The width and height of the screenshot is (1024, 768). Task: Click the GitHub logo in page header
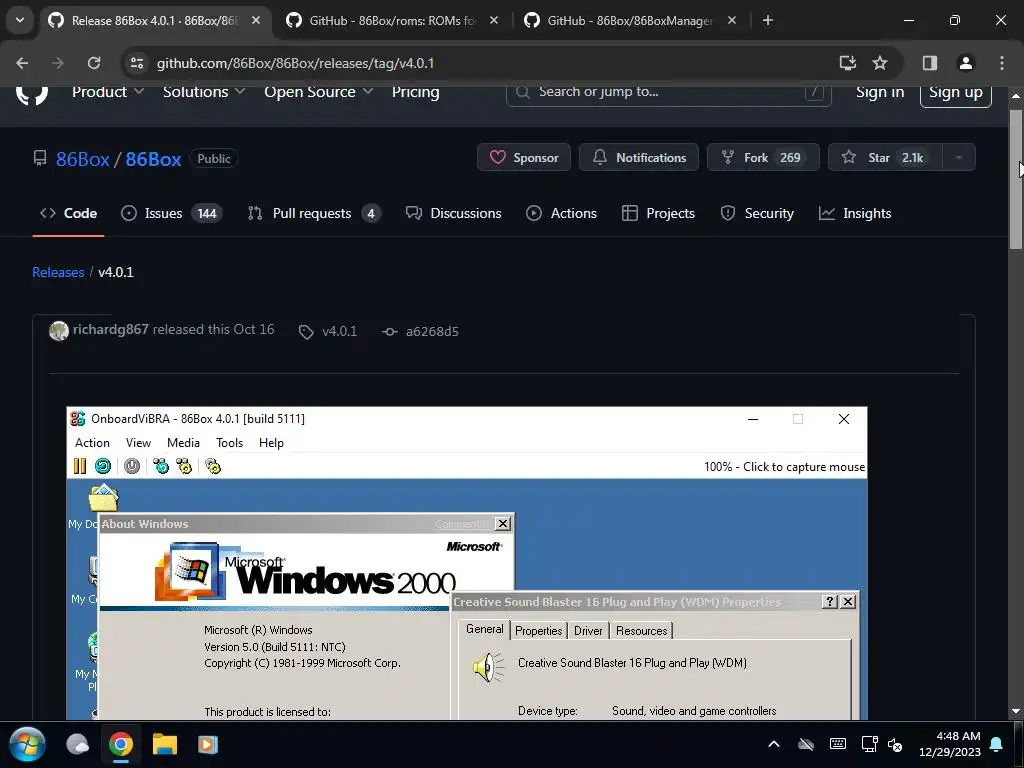pyautogui.click(x=31, y=93)
